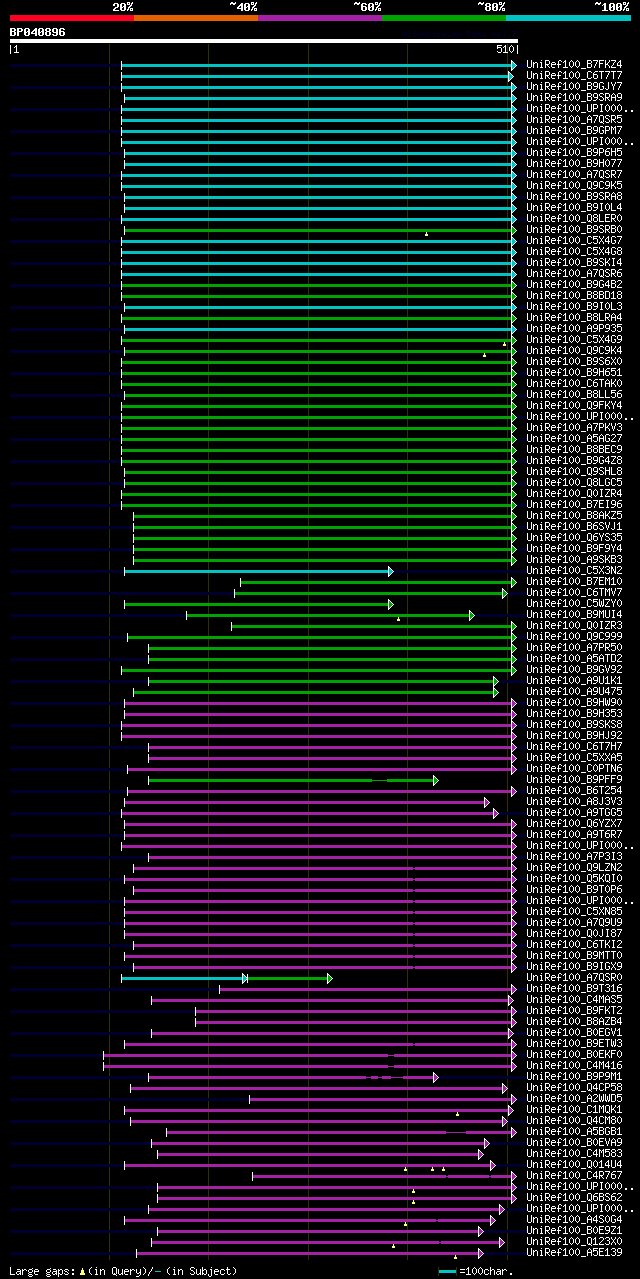Click the UniRef100_Q9C999 label
640x1279 pixels.
(x=574, y=636)
